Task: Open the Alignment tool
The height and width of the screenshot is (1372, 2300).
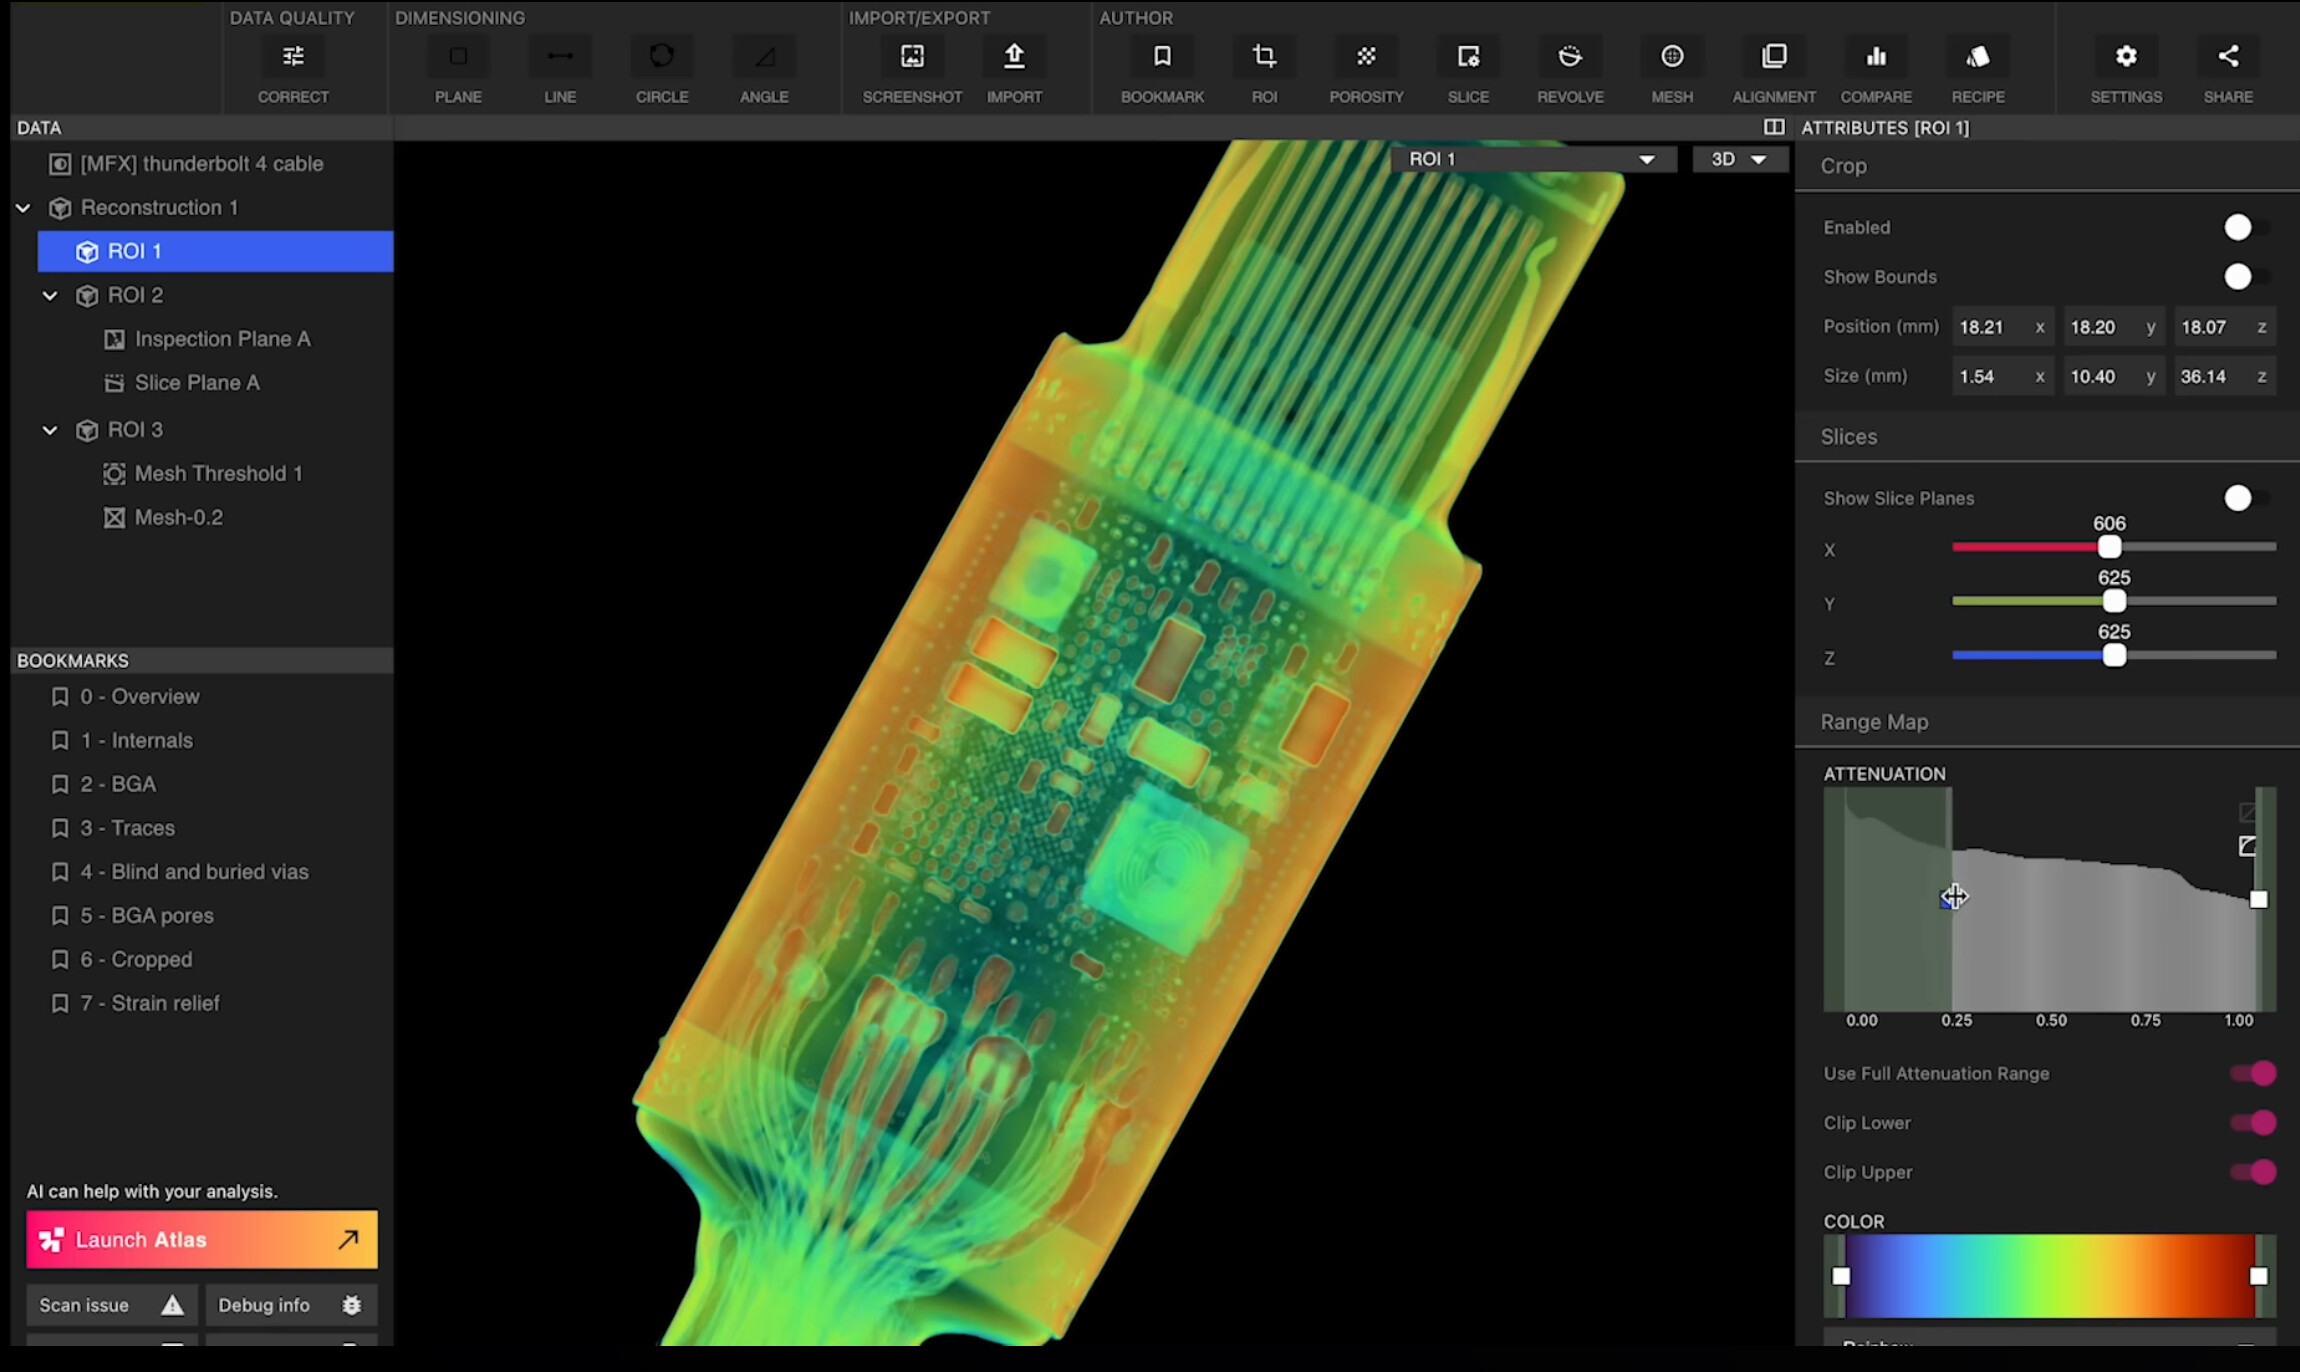Action: pos(1773,57)
